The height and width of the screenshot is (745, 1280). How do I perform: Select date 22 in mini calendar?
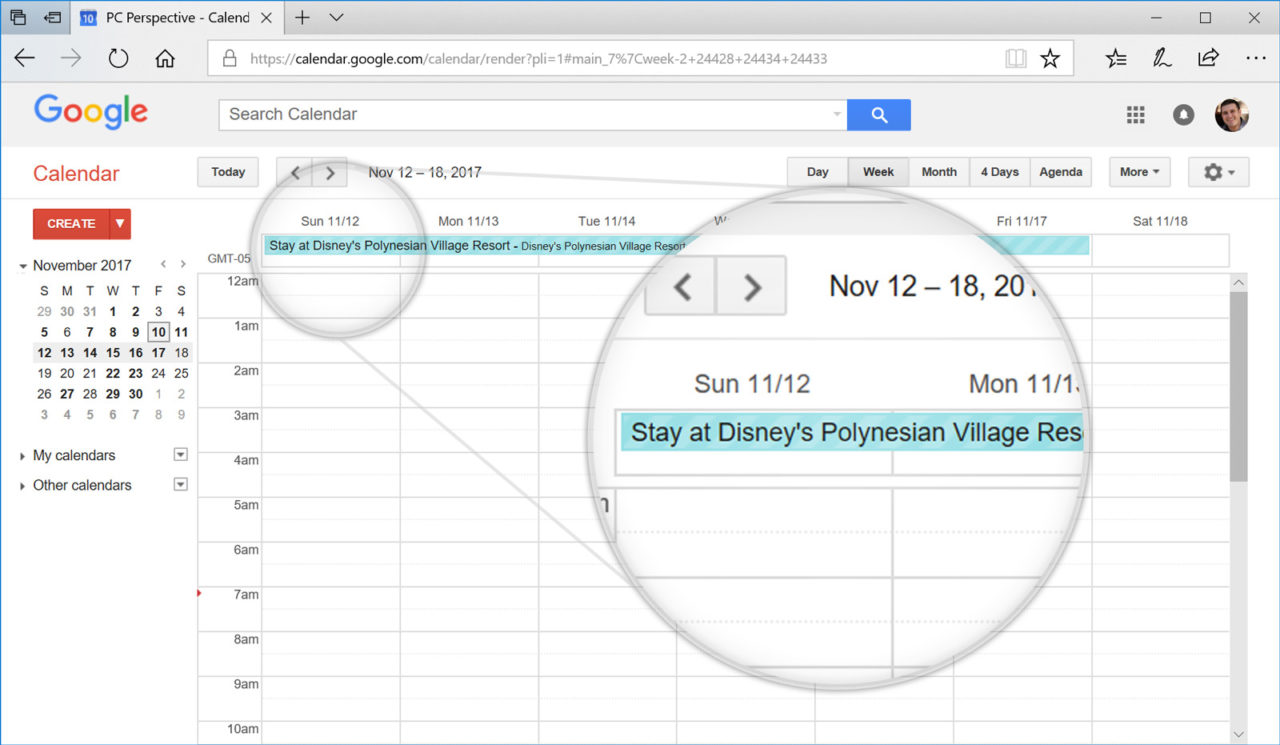(x=113, y=373)
